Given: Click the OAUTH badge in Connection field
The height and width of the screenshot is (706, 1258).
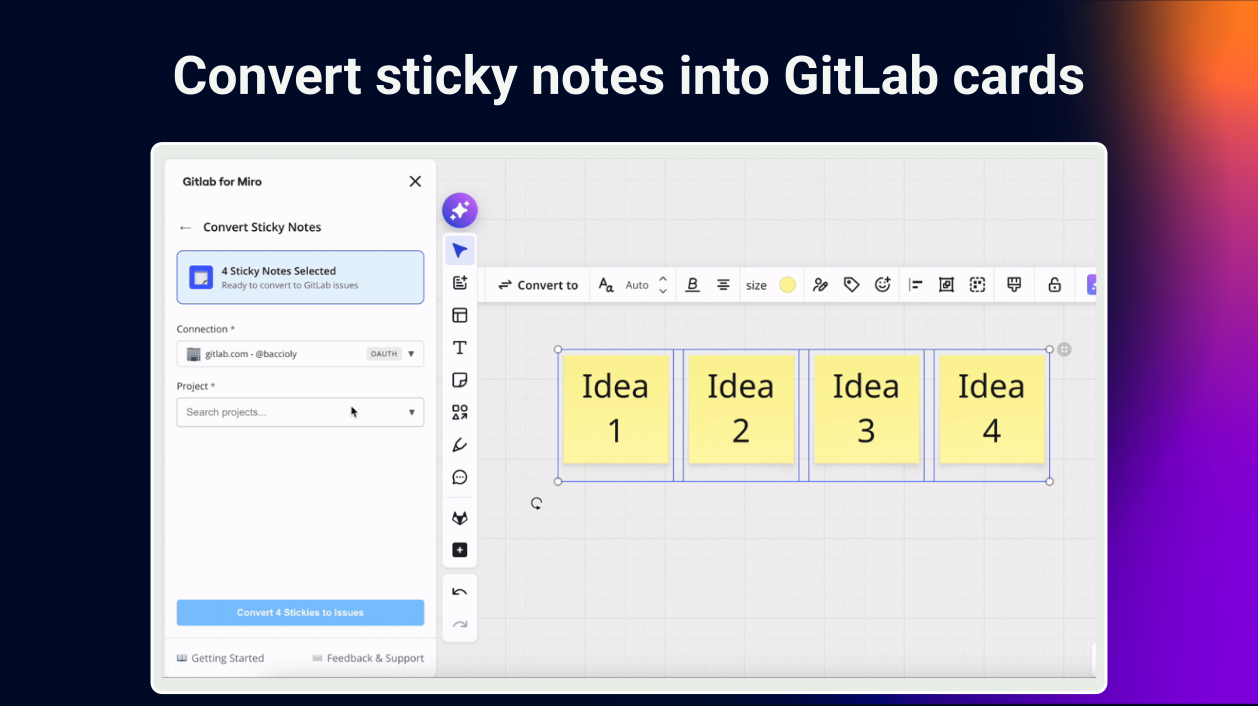Looking at the screenshot, I should tap(384, 354).
